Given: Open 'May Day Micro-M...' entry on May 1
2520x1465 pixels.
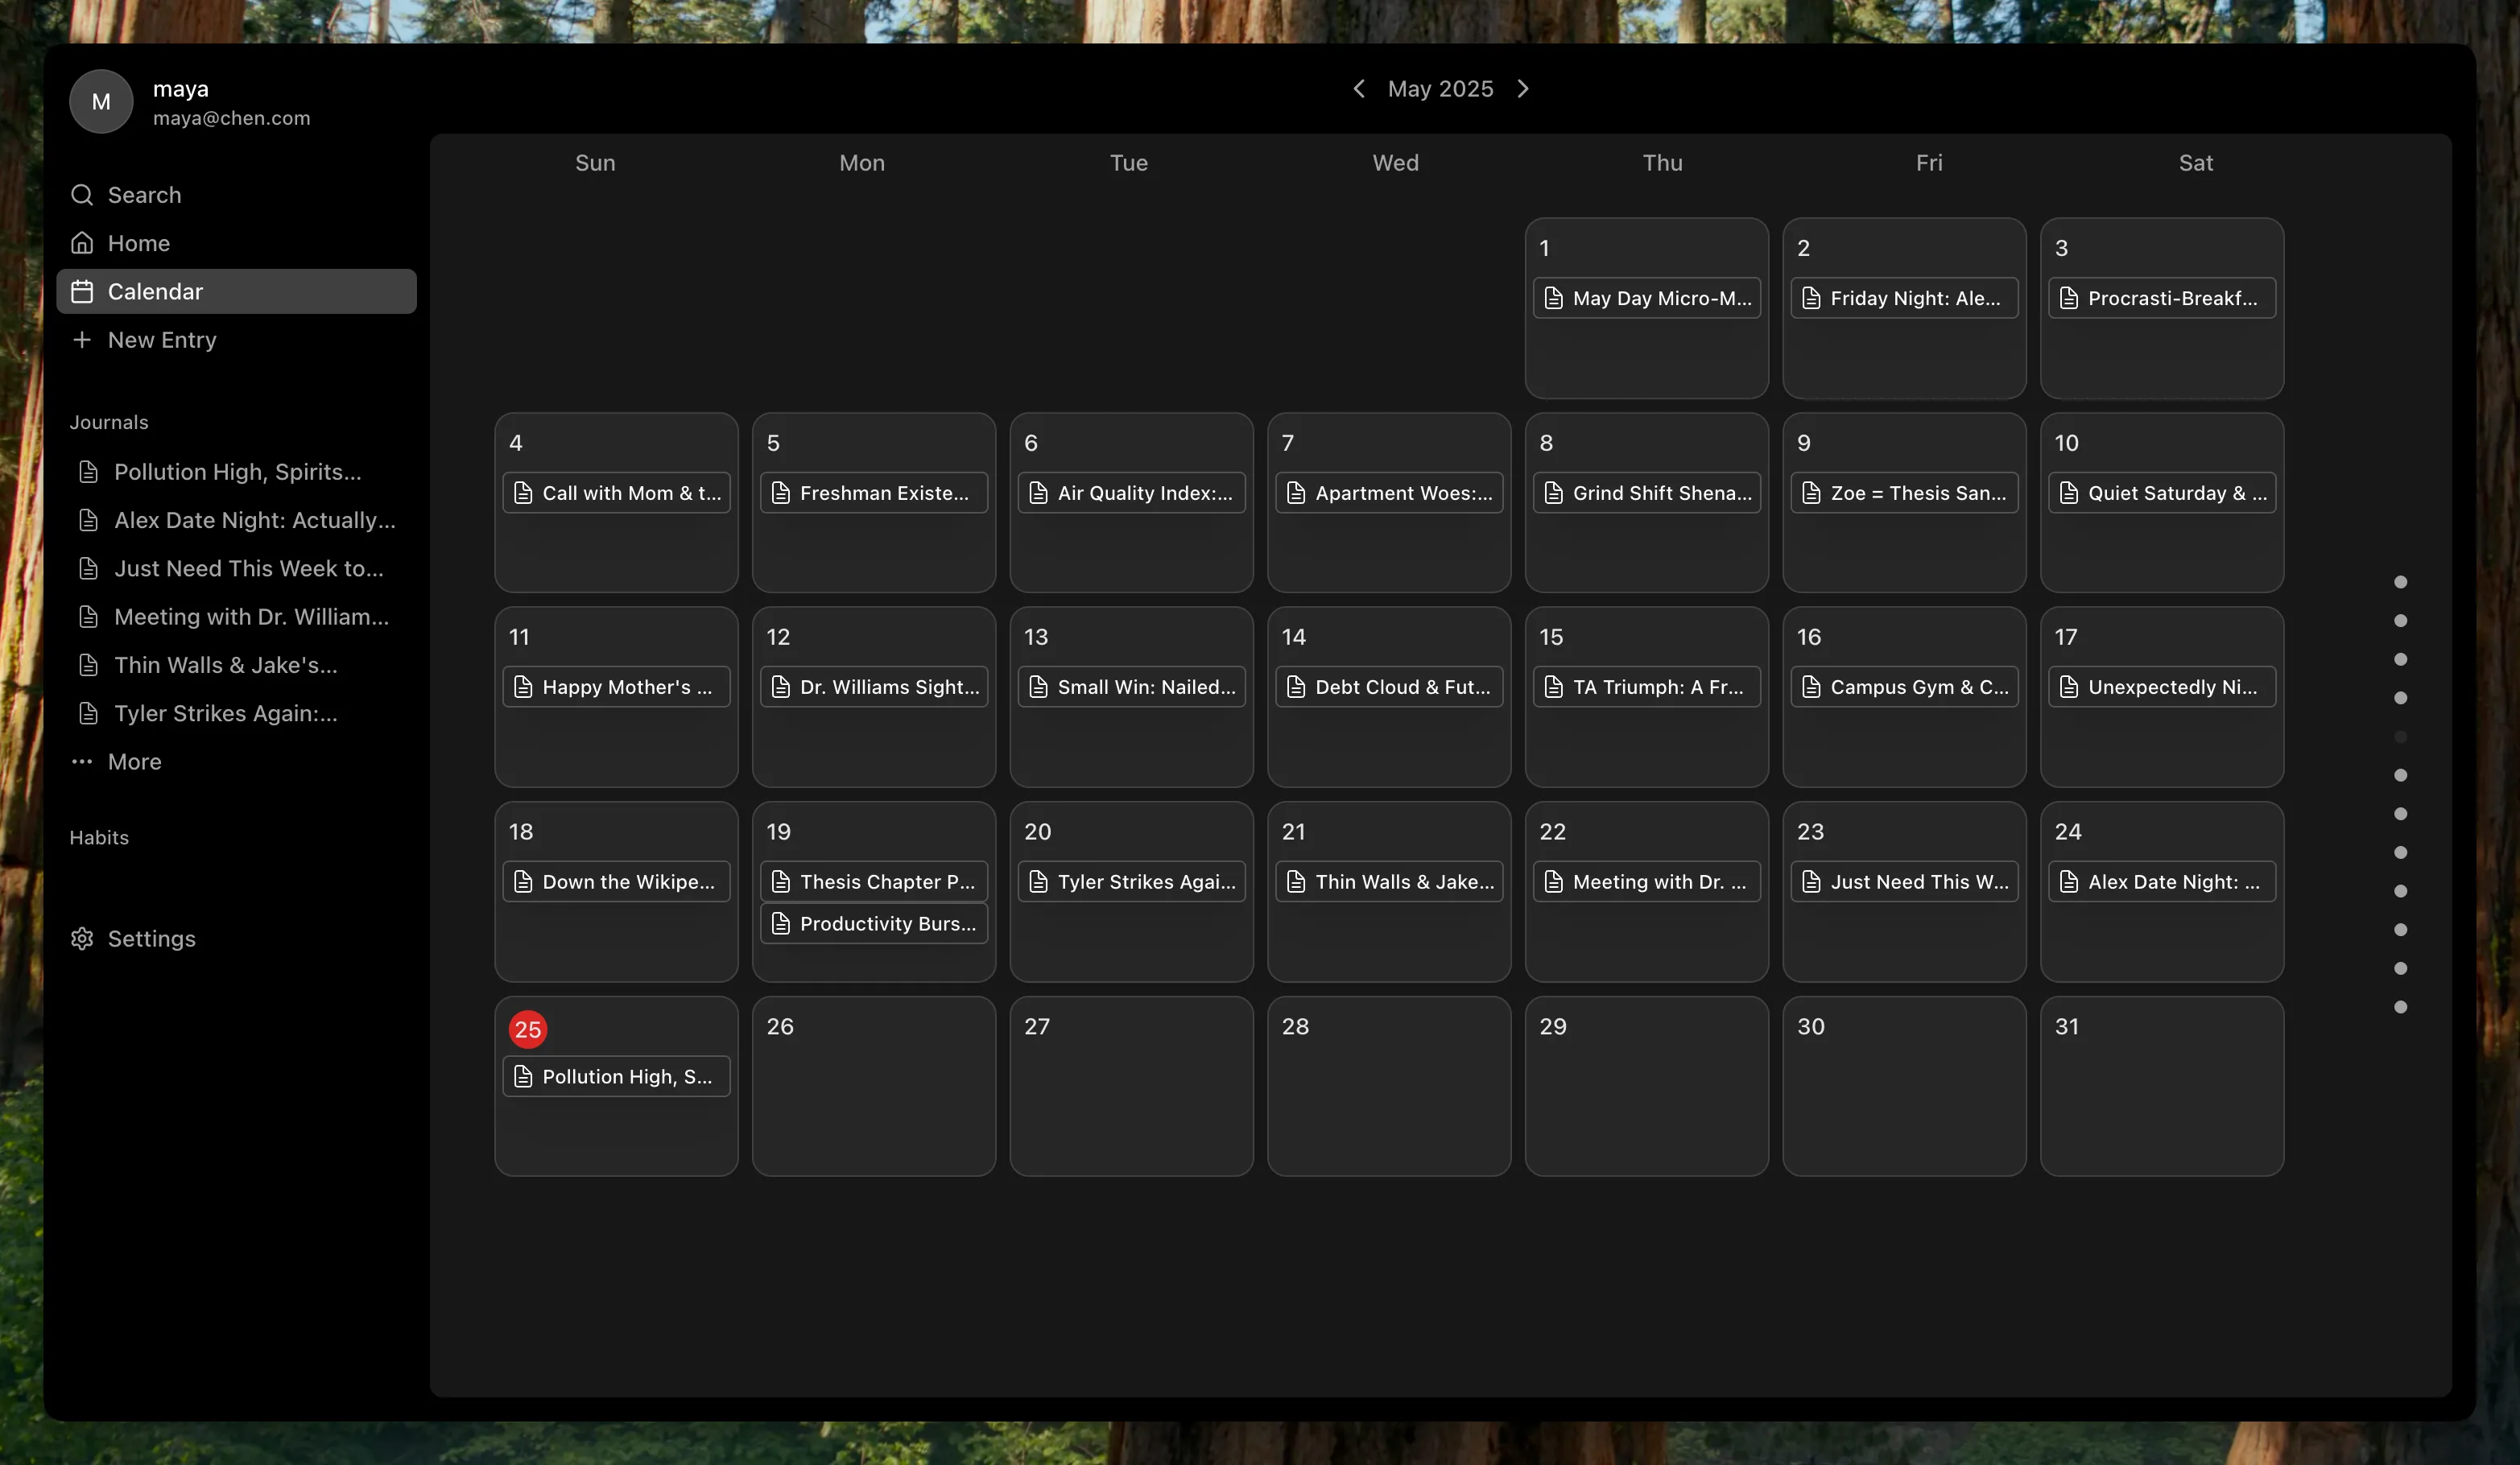Looking at the screenshot, I should (1646, 298).
